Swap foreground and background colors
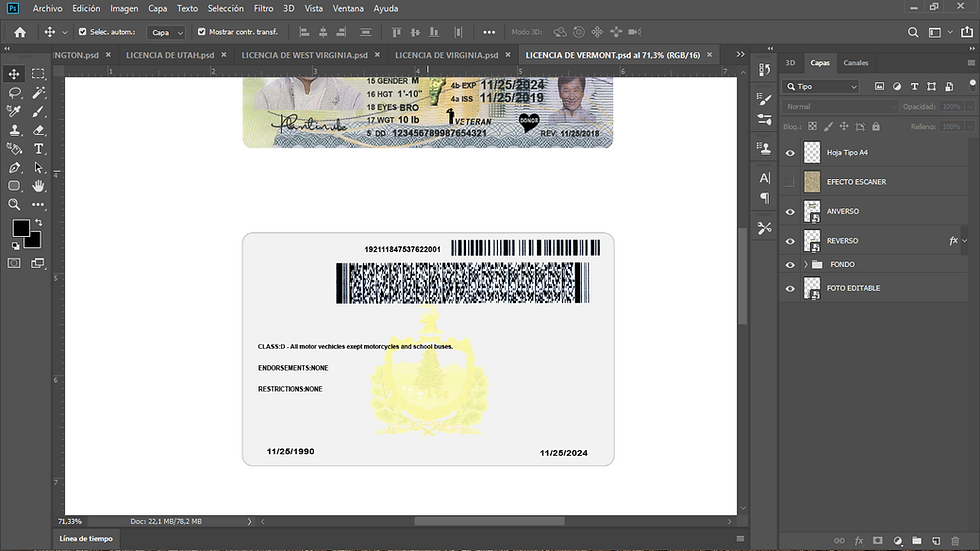Image resolution: width=980 pixels, height=551 pixels. (39, 222)
